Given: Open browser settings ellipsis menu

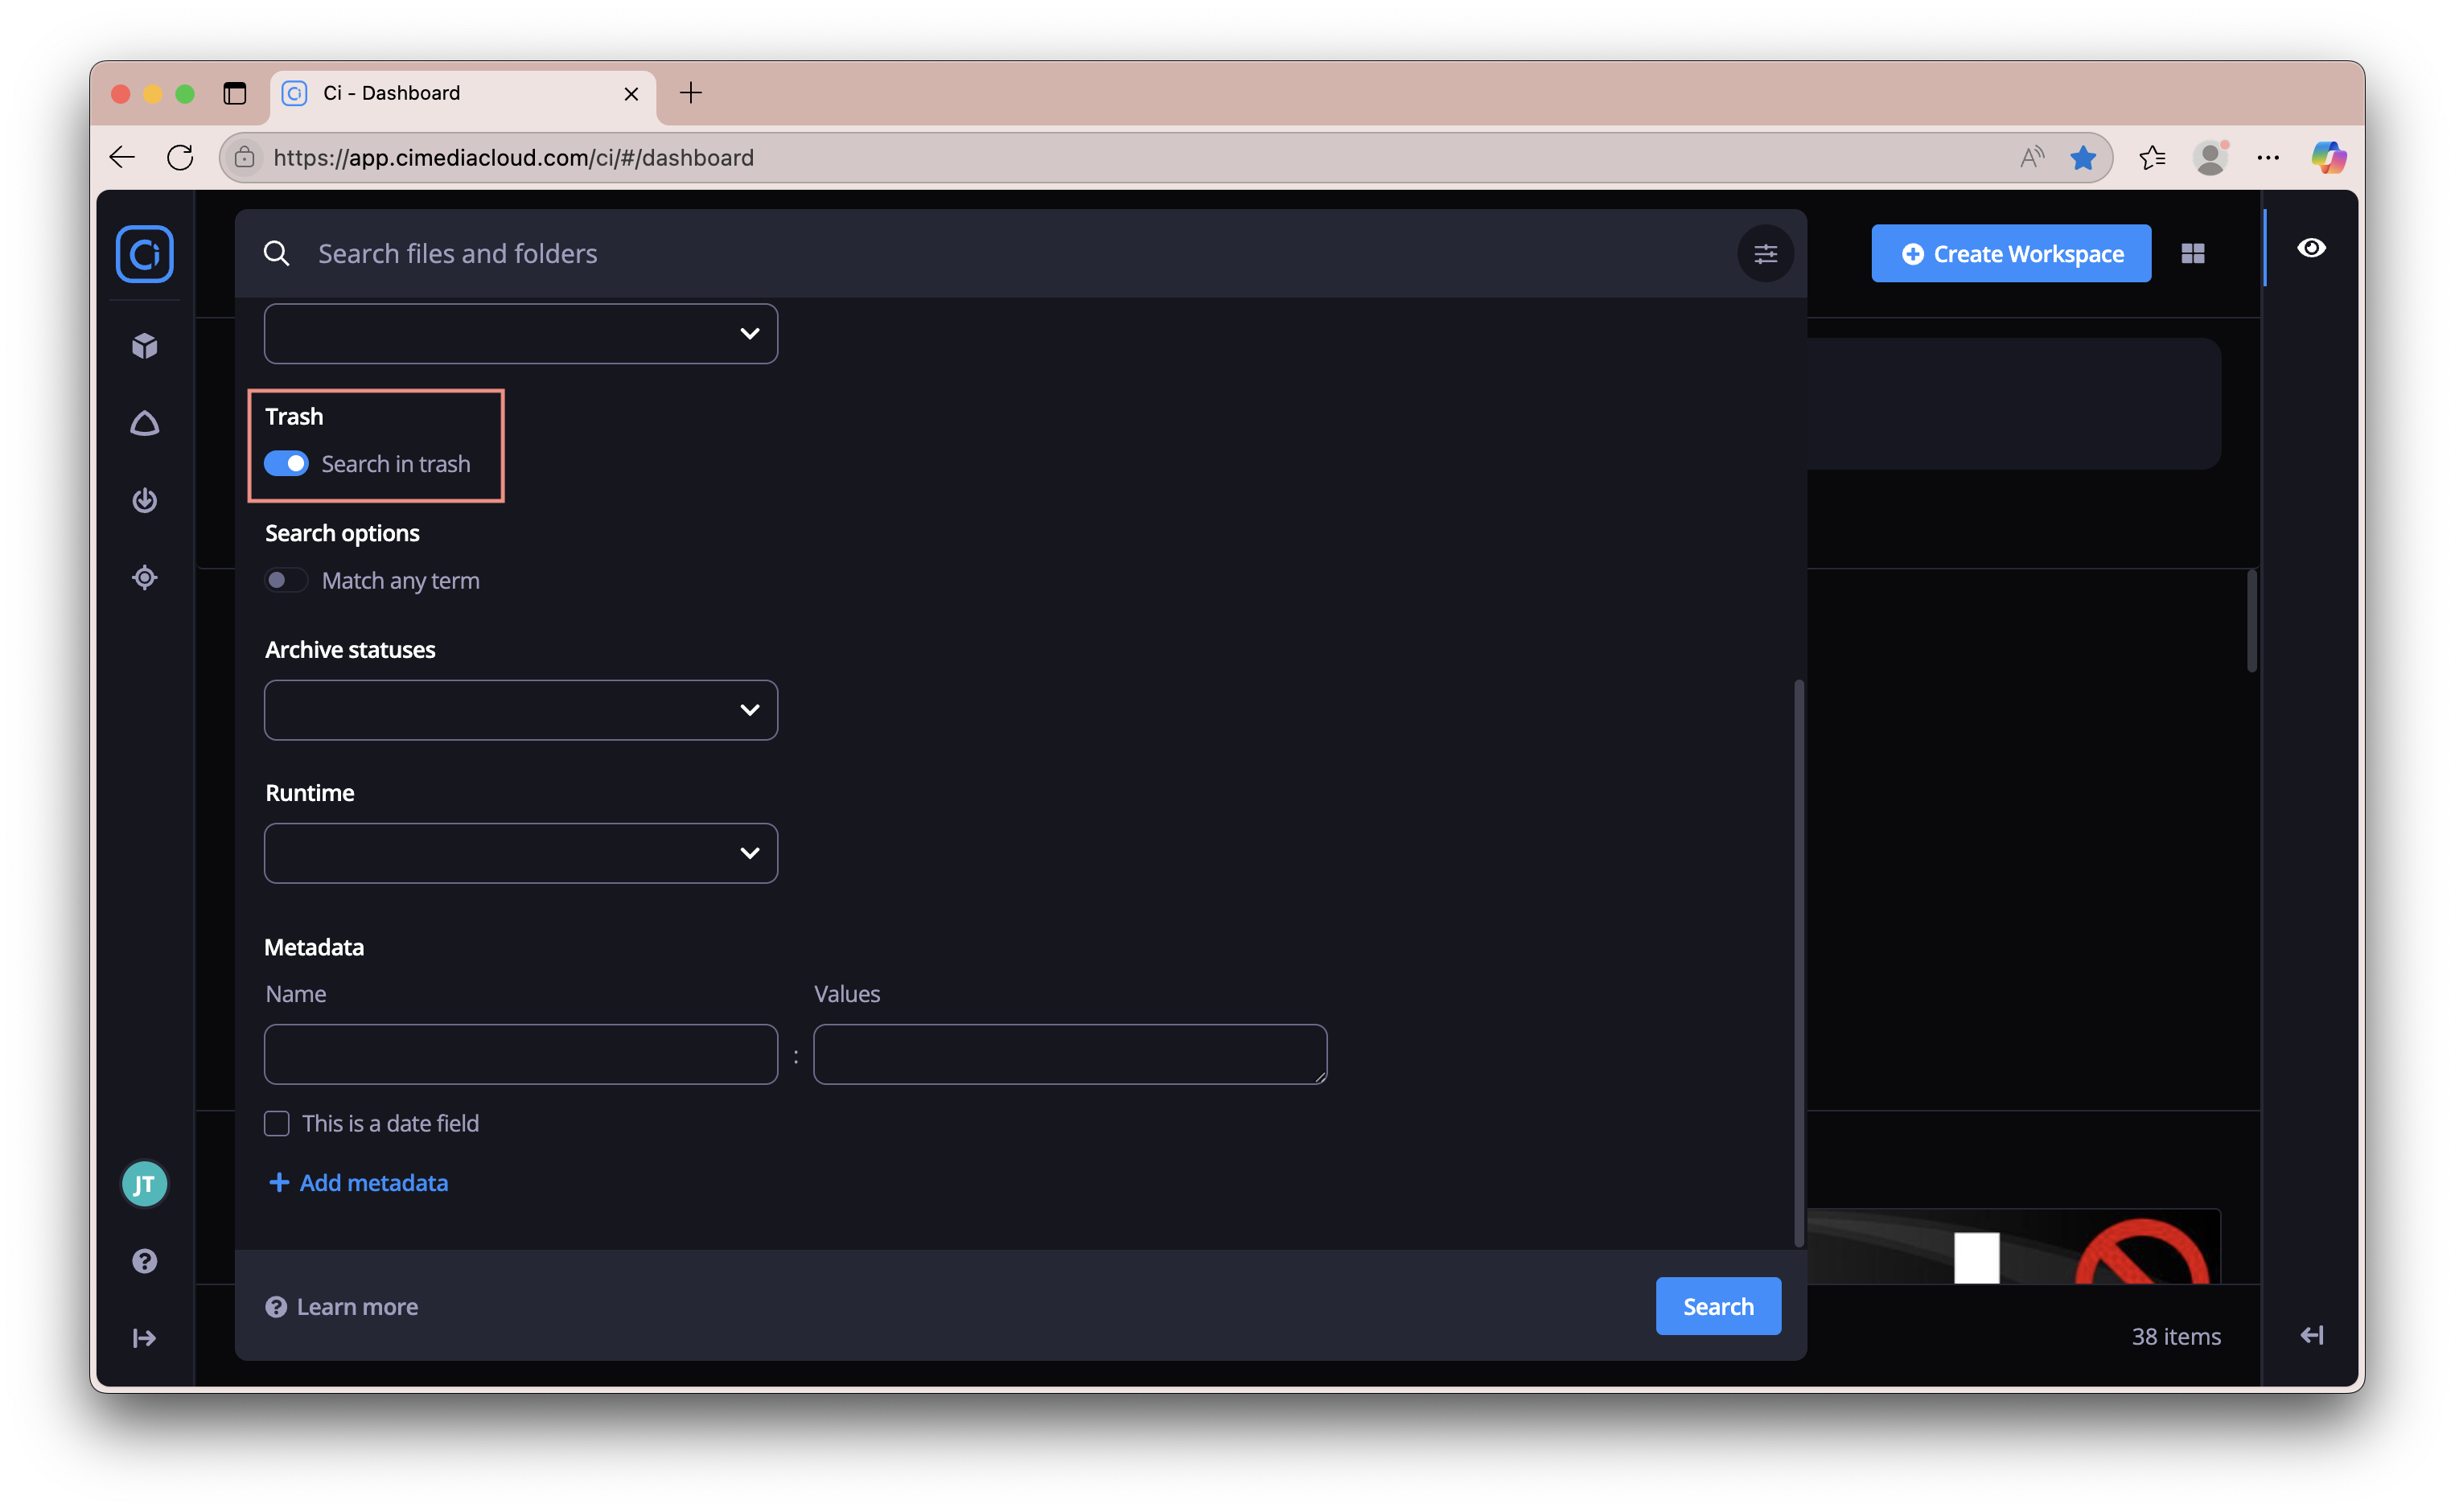Looking at the screenshot, I should 2268,157.
